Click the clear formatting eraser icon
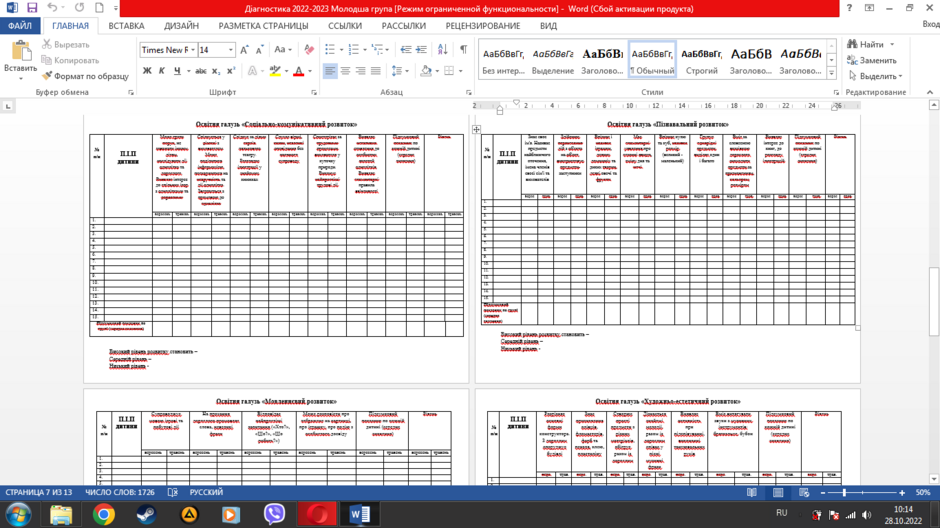Viewport: 940px width, 528px height. pyautogui.click(x=309, y=50)
